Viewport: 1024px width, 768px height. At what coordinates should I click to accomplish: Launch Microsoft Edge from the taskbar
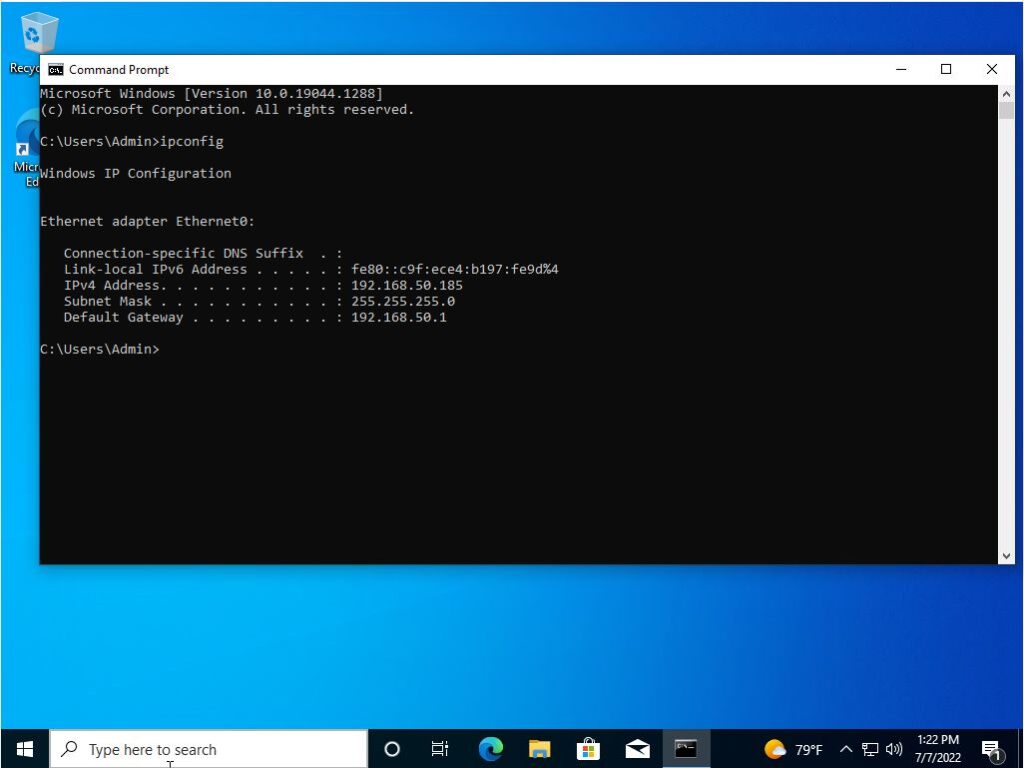coord(490,749)
